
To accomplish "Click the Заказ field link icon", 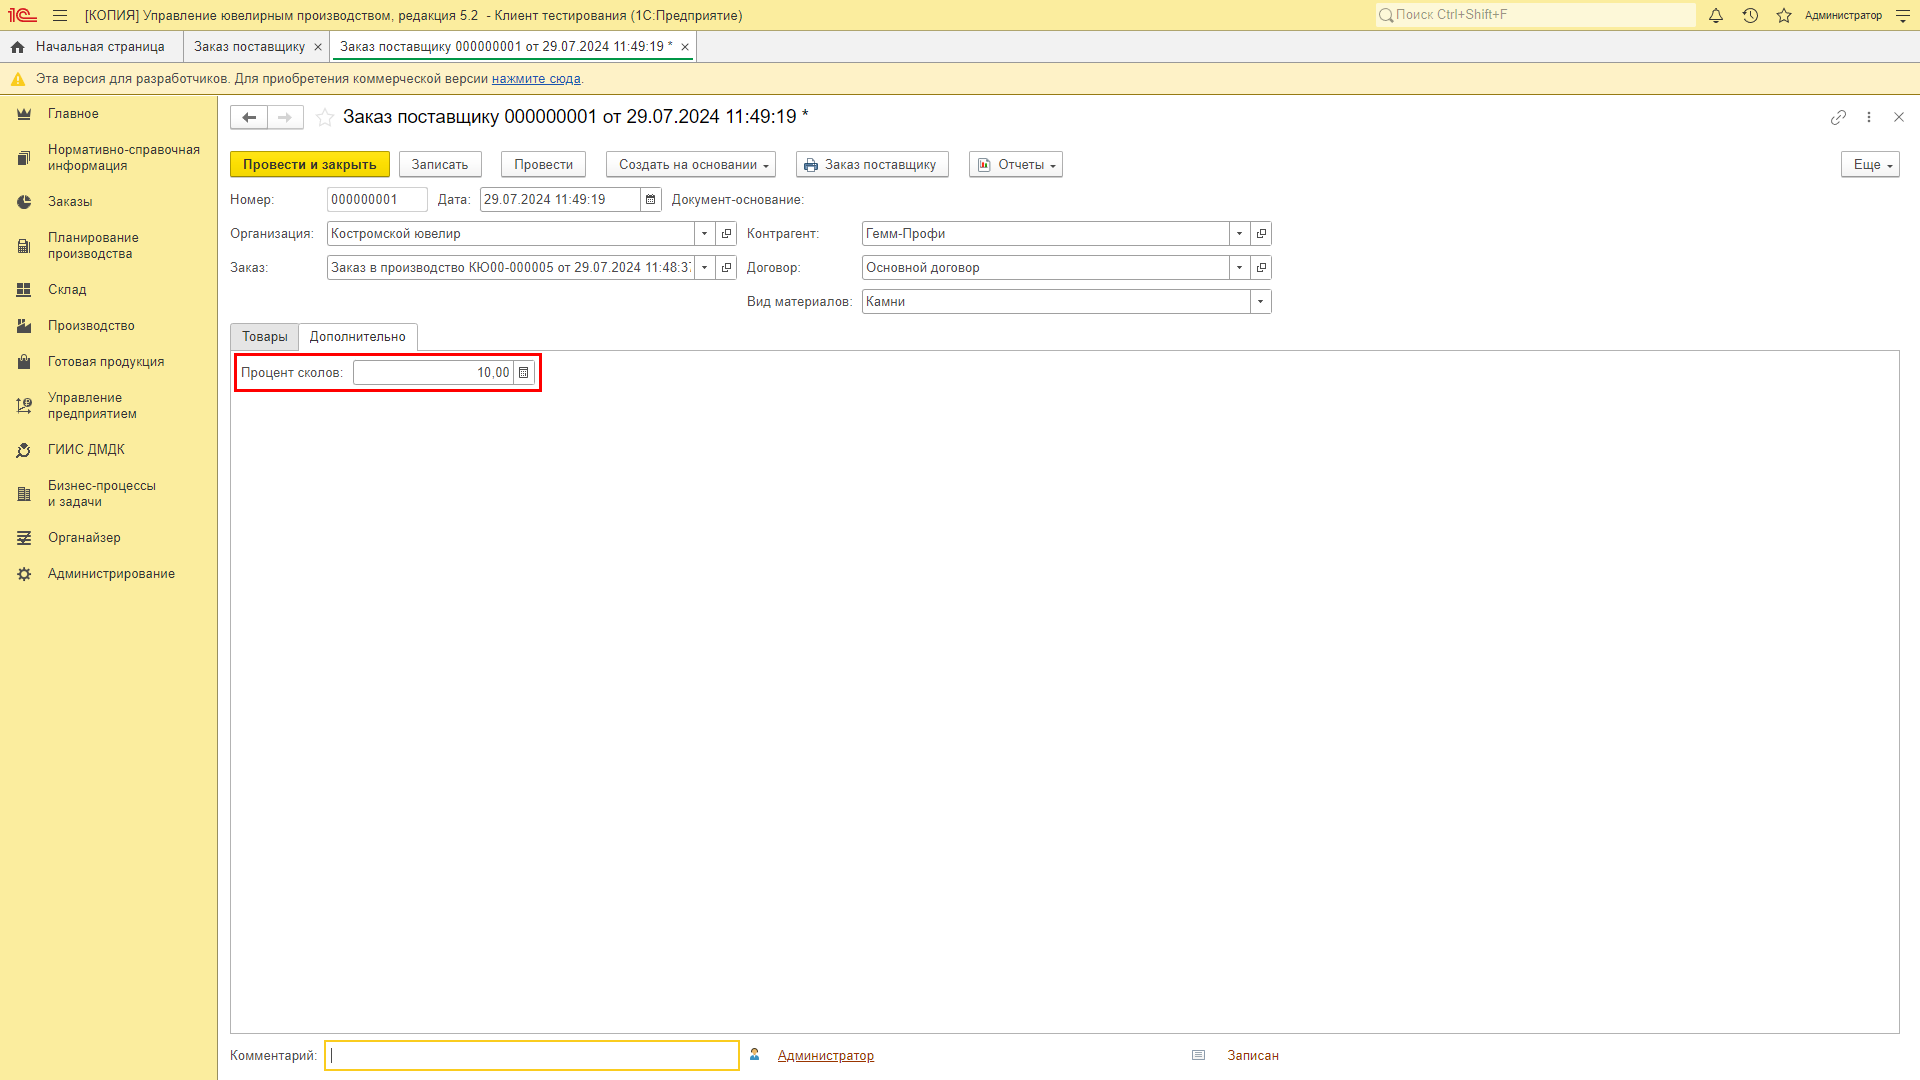I will pos(725,268).
